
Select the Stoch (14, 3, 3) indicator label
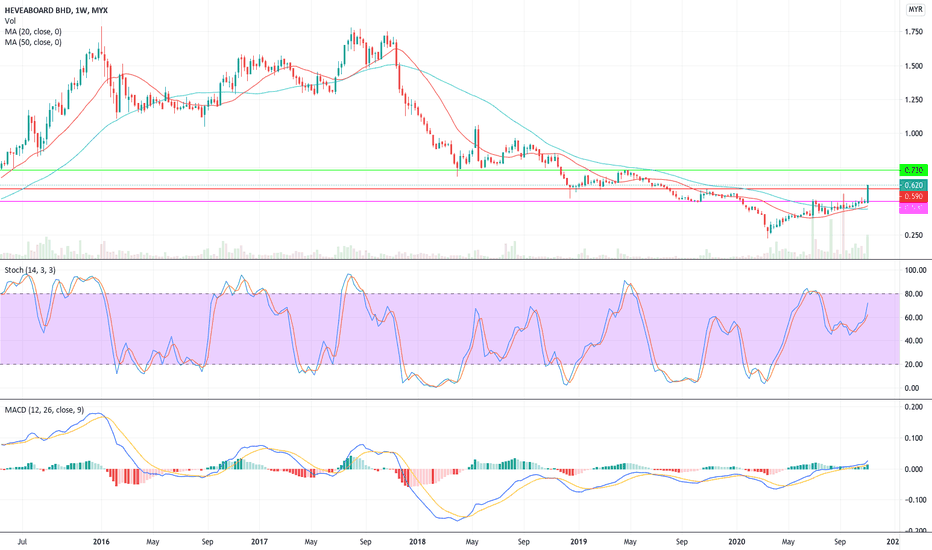(x=30, y=270)
